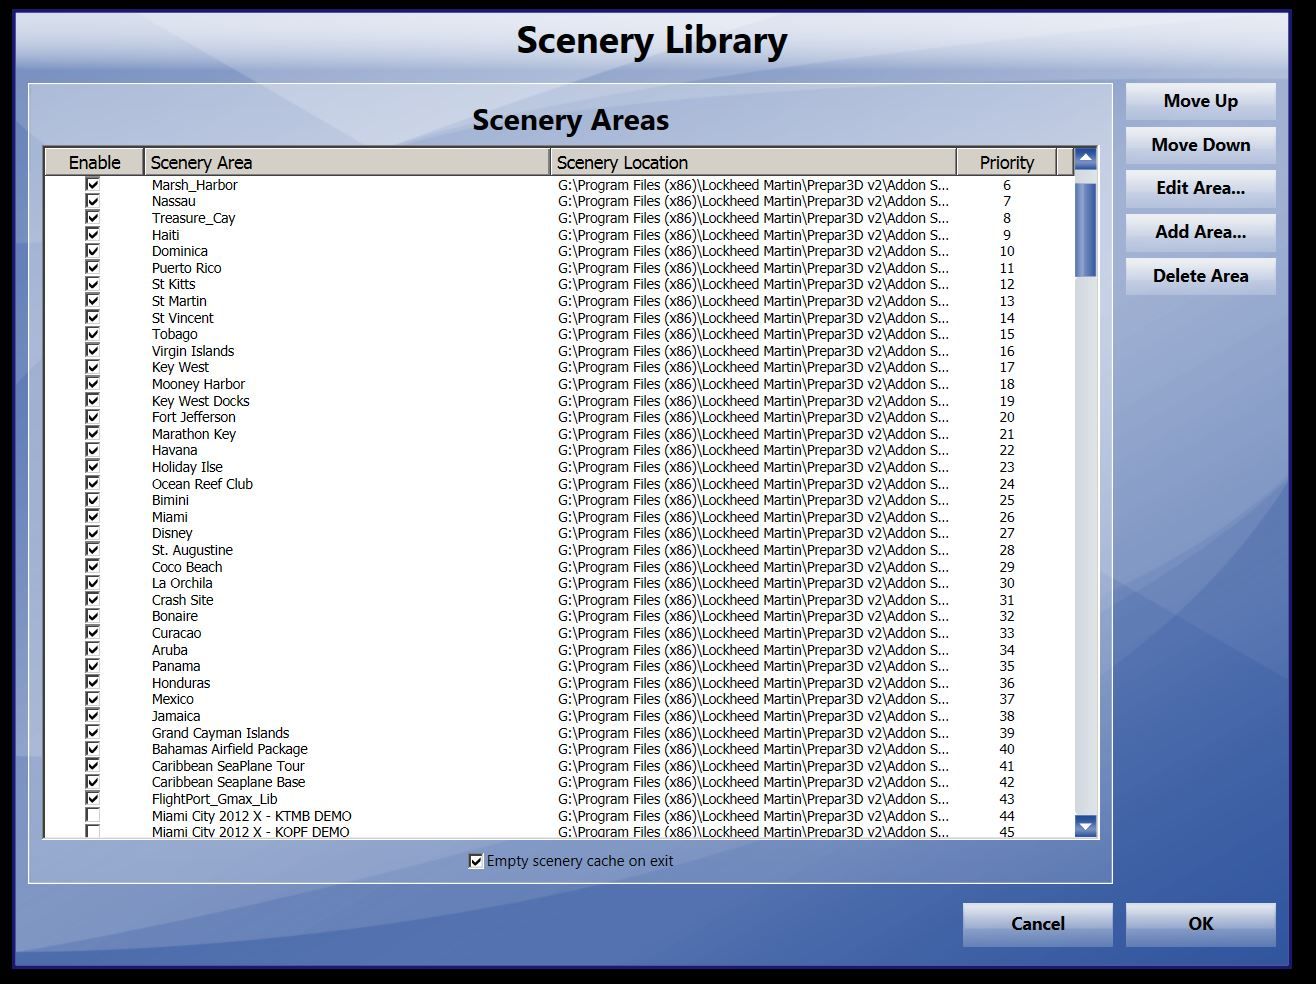Select the St Kitts row
The image size is (1316, 984).
point(559,284)
